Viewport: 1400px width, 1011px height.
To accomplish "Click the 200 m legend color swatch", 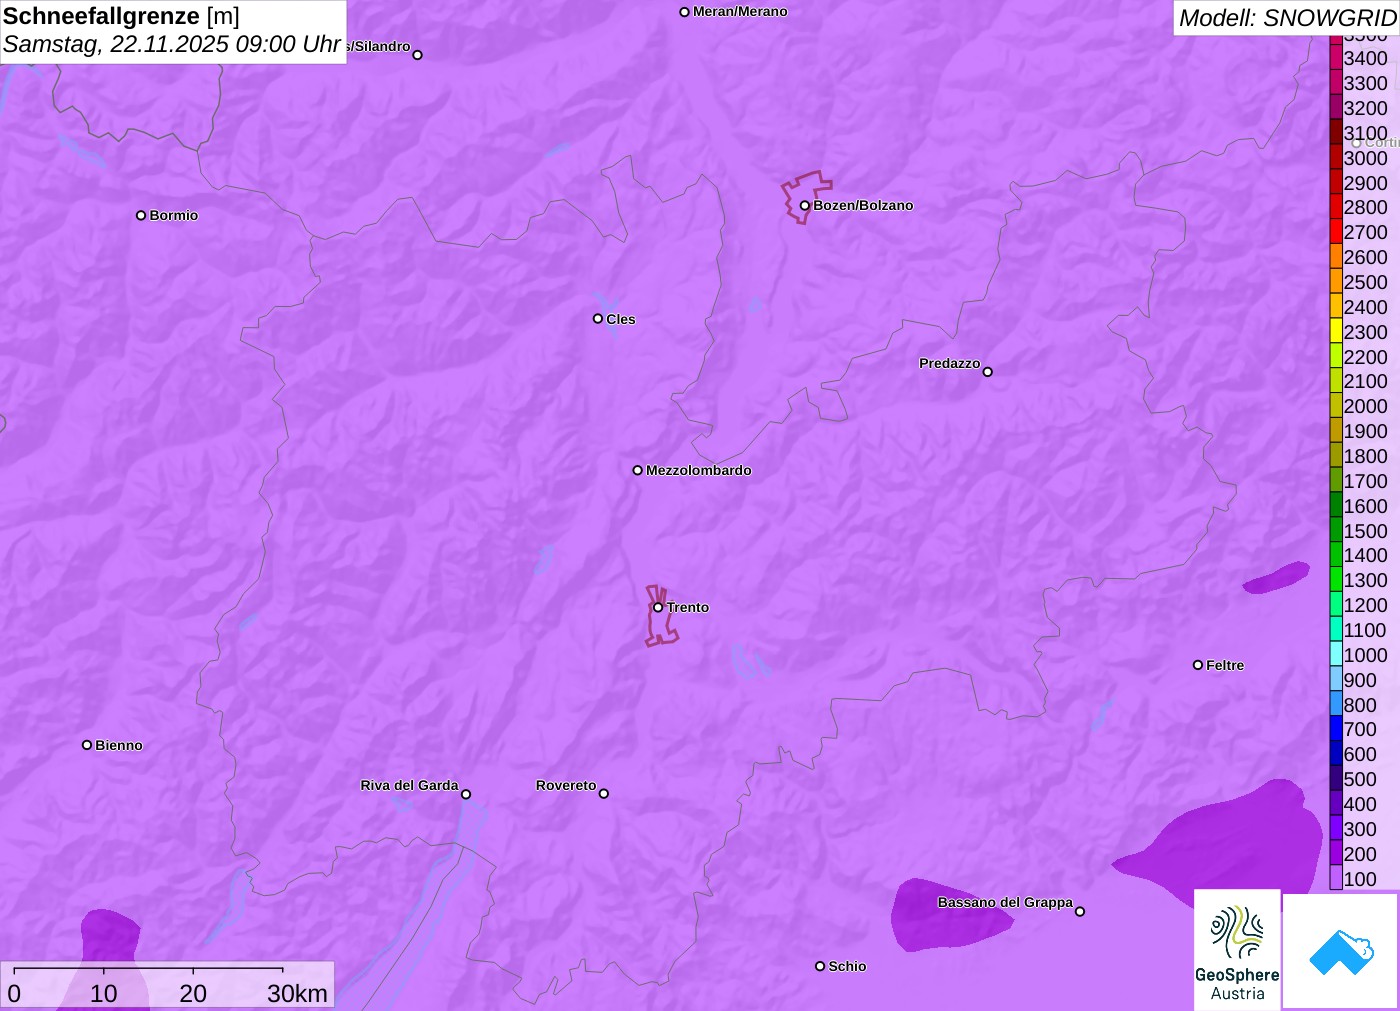I will (1336, 853).
